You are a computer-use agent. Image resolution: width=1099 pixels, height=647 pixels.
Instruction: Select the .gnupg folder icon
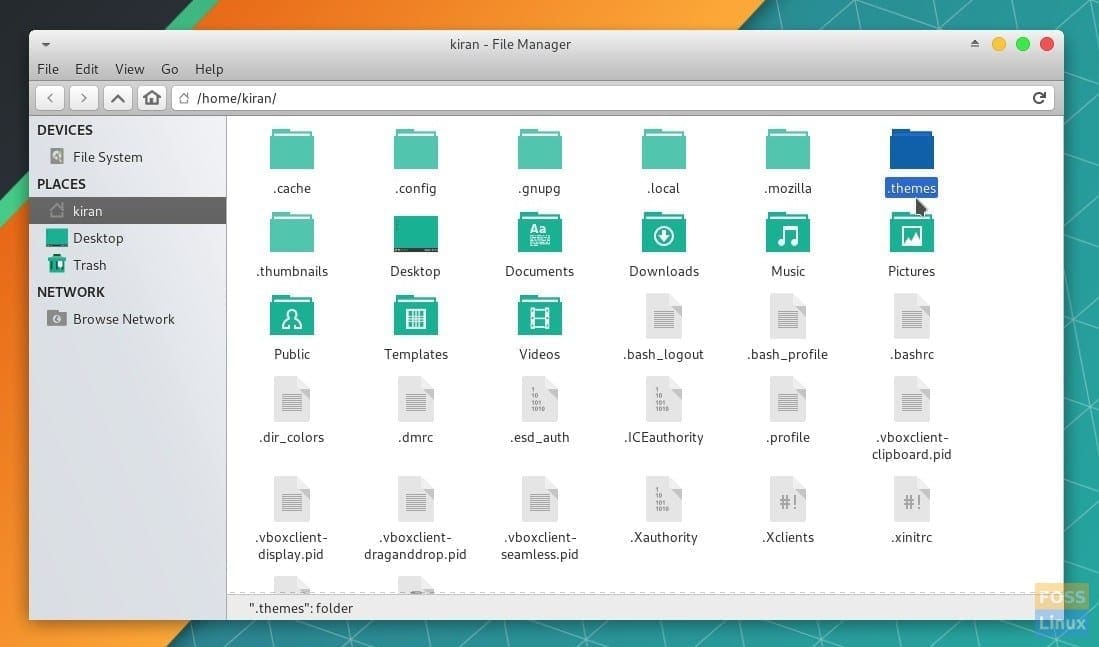coord(540,149)
